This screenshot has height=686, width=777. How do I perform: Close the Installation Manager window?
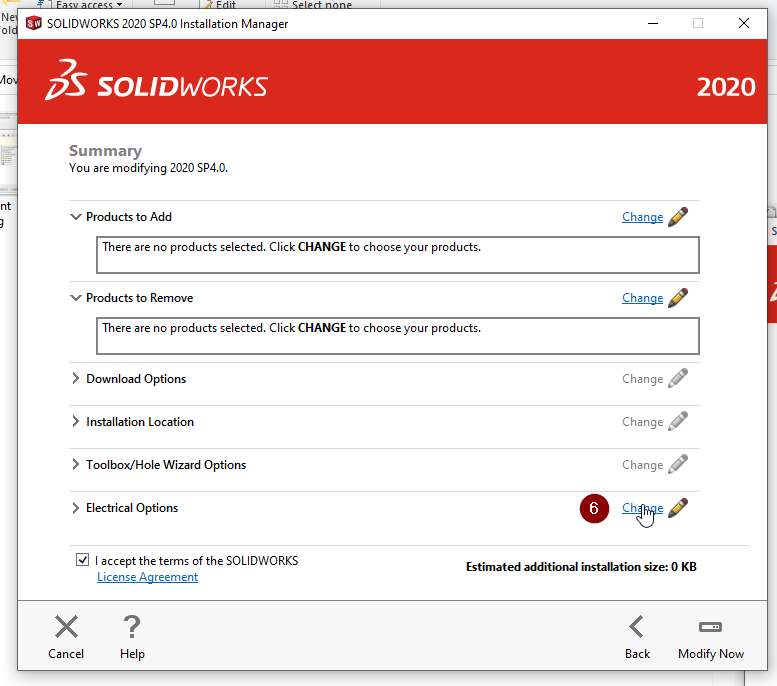[x=743, y=23]
